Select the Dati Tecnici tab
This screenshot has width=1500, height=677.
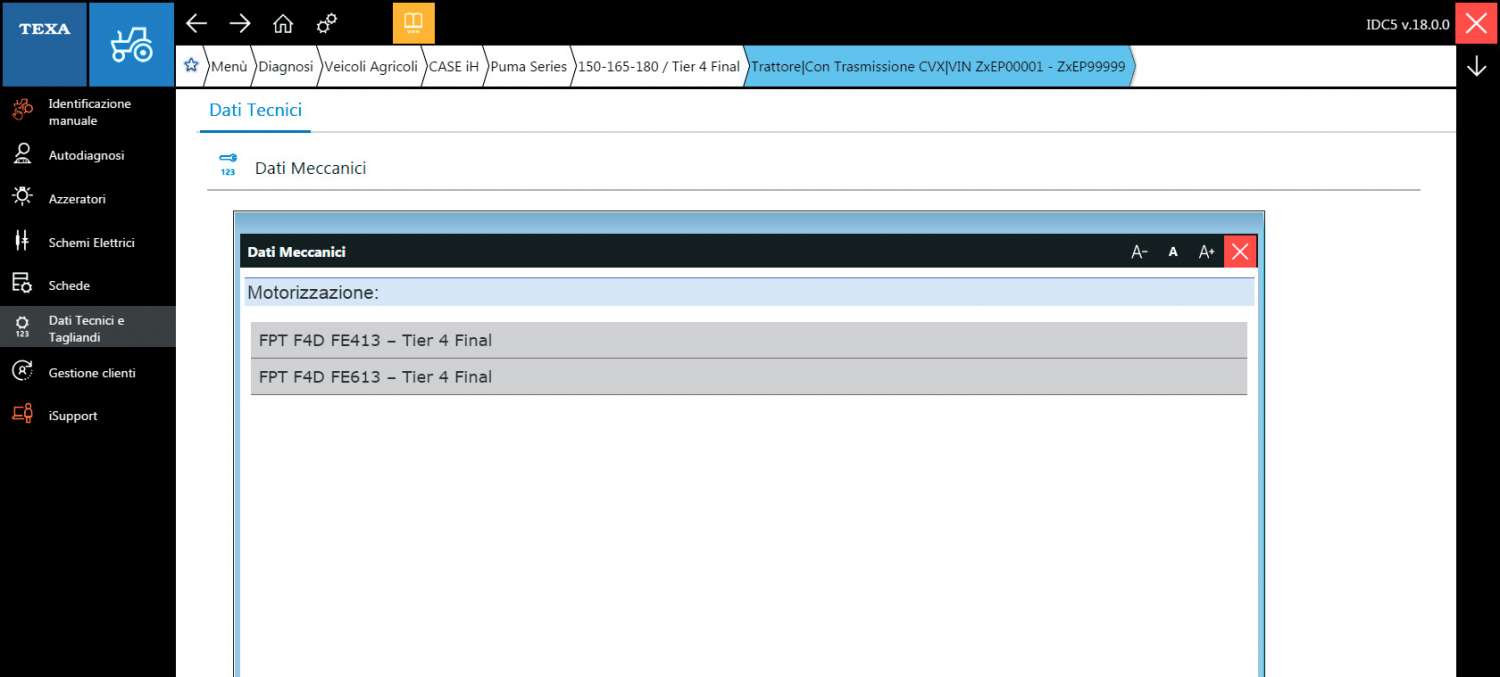click(255, 110)
